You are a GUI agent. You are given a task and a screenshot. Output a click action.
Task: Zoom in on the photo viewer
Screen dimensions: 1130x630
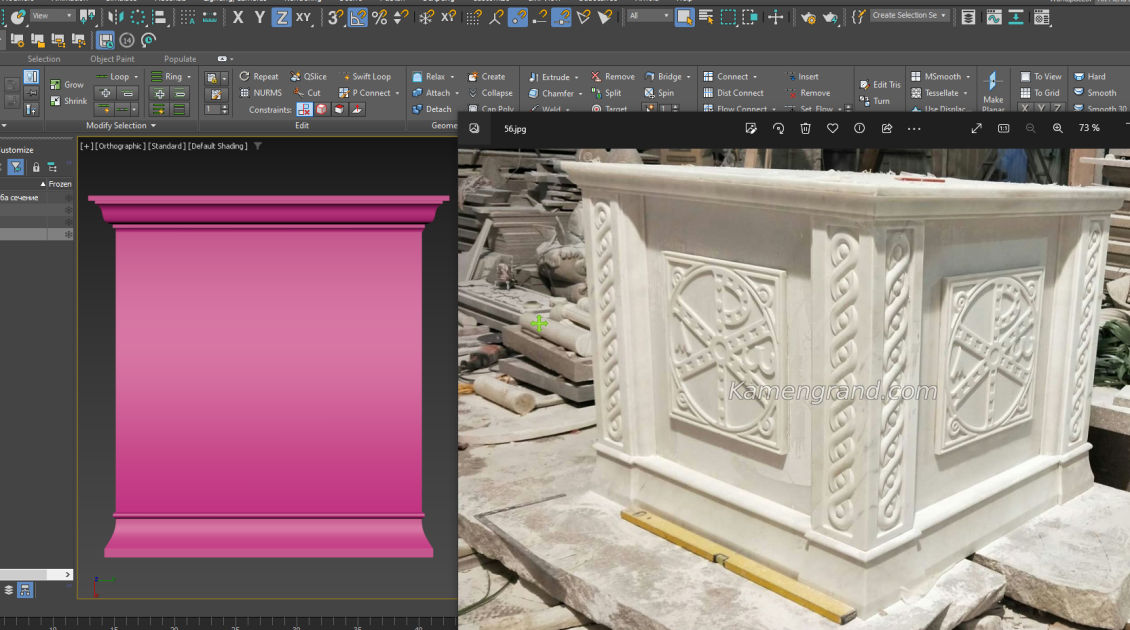(1057, 128)
